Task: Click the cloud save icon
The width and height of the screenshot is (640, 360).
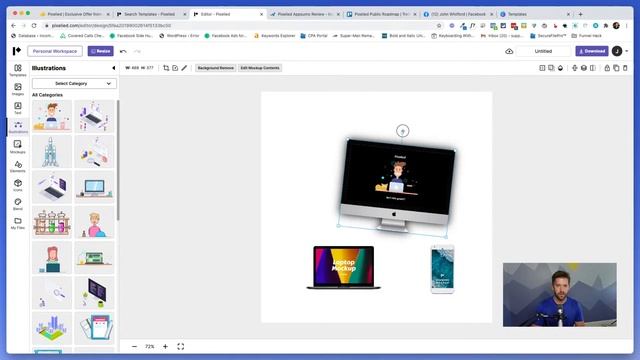Action: [509, 51]
